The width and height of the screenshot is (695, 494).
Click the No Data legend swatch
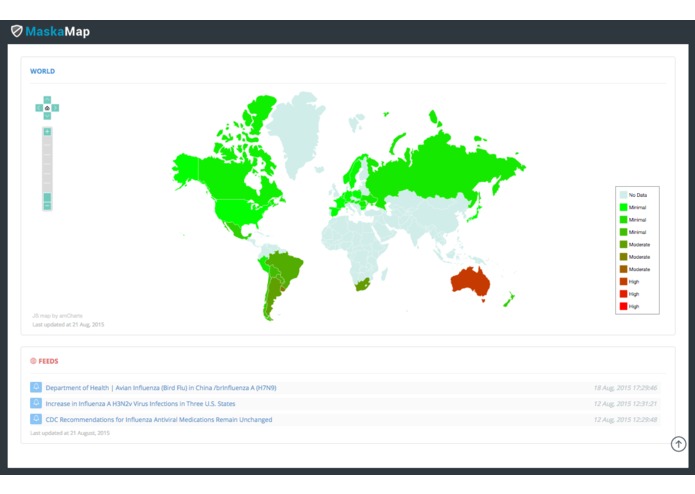pos(623,195)
